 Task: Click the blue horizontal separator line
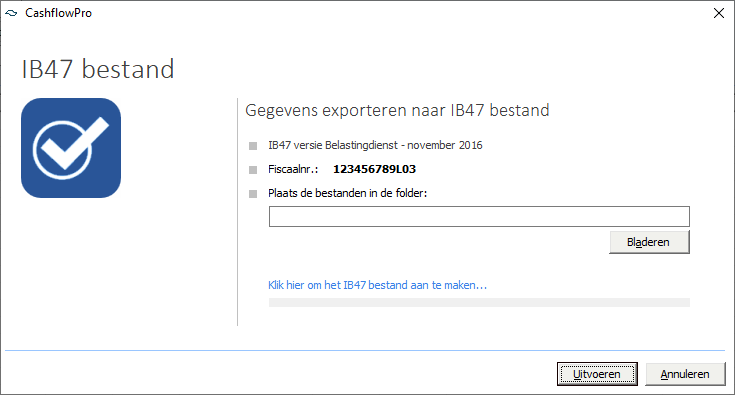coord(365,350)
